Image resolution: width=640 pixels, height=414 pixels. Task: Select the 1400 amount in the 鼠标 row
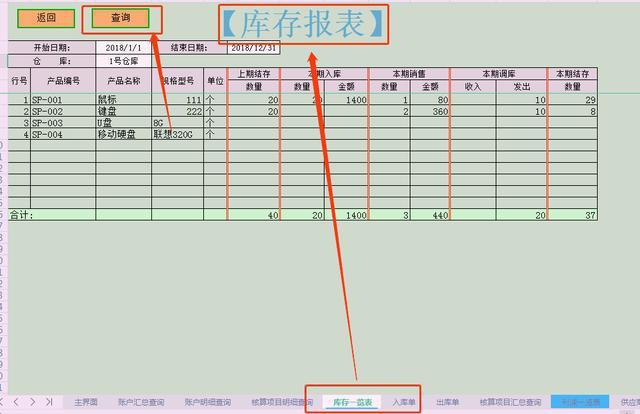coord(347,100)
